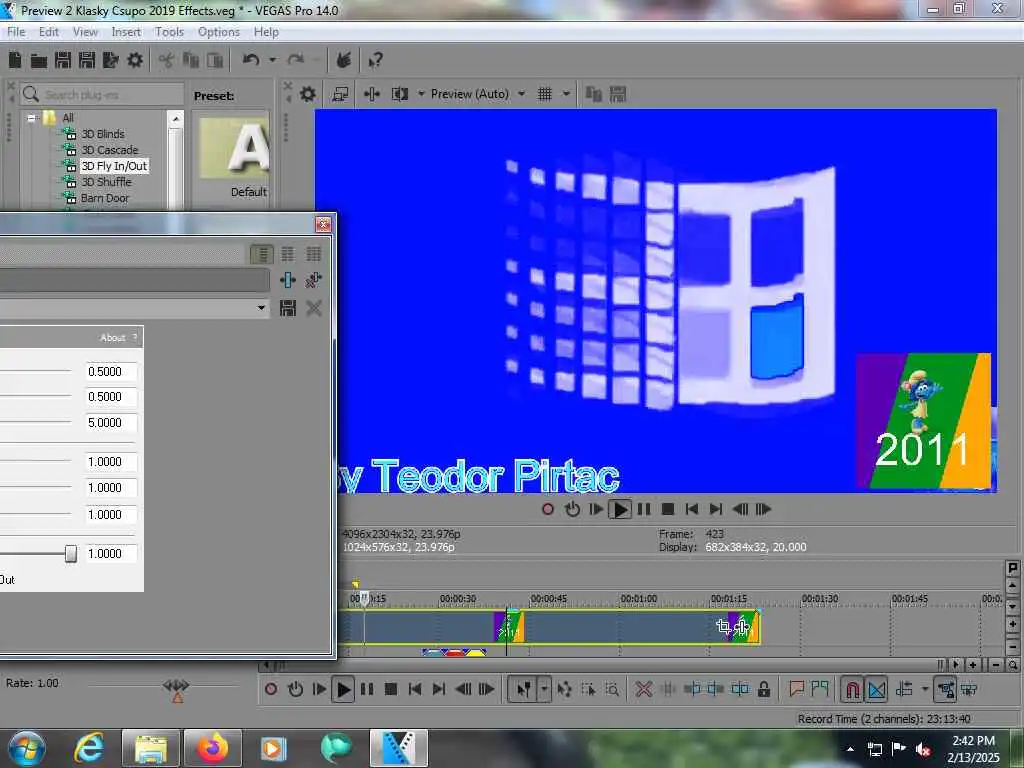Toggle Split Screen View above the preview
The image size is (1024, 768).
400,94
